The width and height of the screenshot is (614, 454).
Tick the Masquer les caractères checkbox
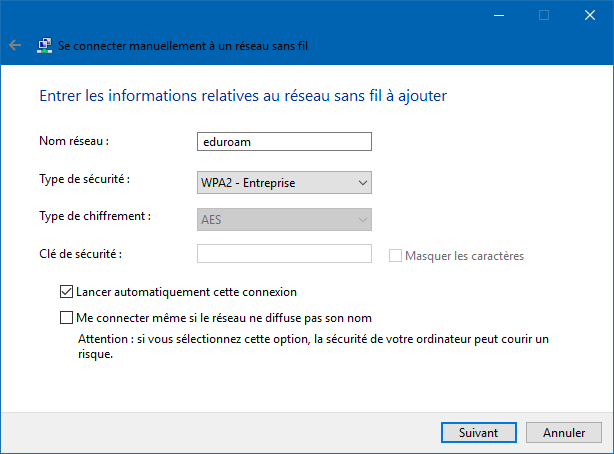tap(395, 256)
